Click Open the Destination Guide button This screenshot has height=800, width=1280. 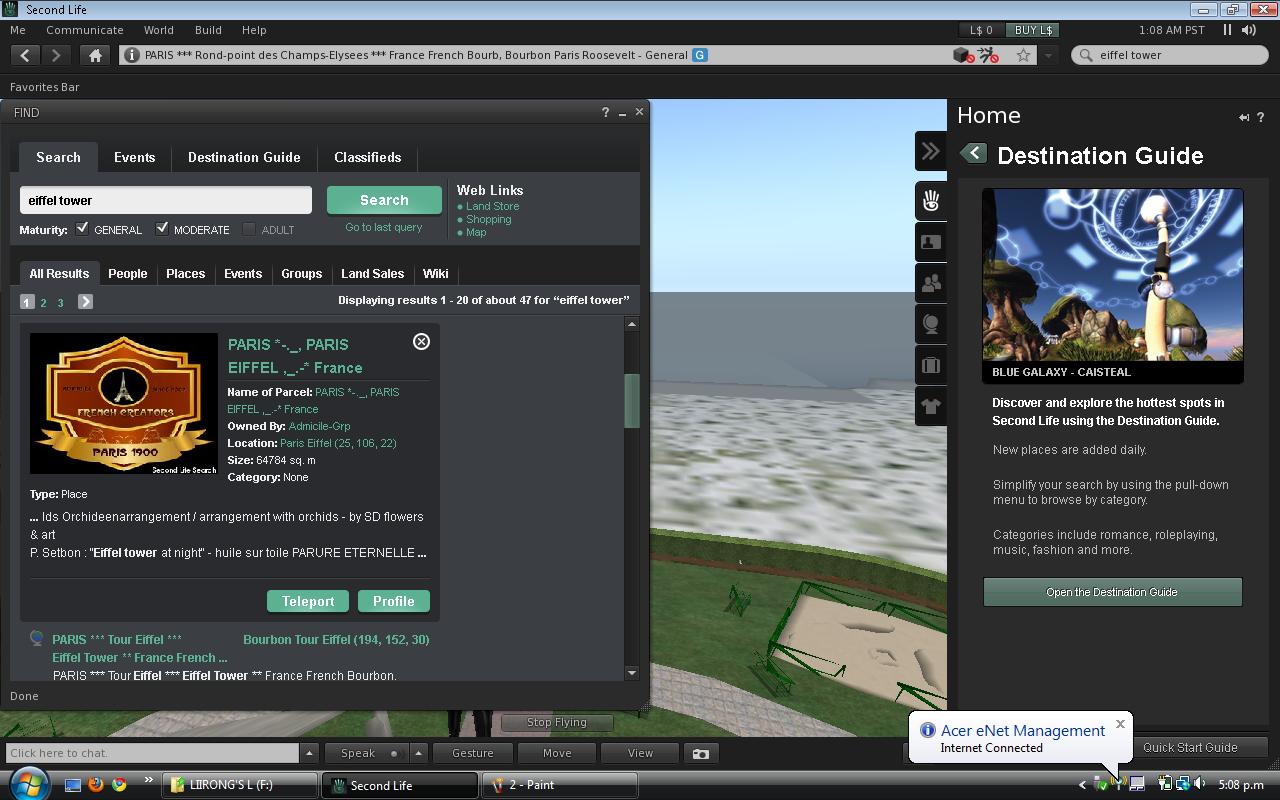(x=1112, y=592)
